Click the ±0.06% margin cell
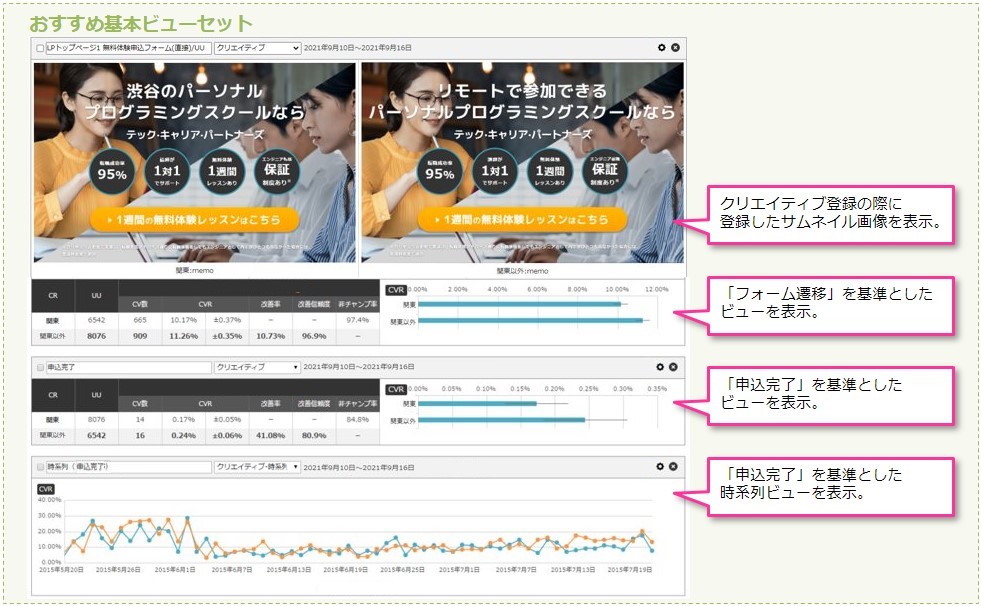The height and width of the screenshot is (606, 981). (227, 436)
